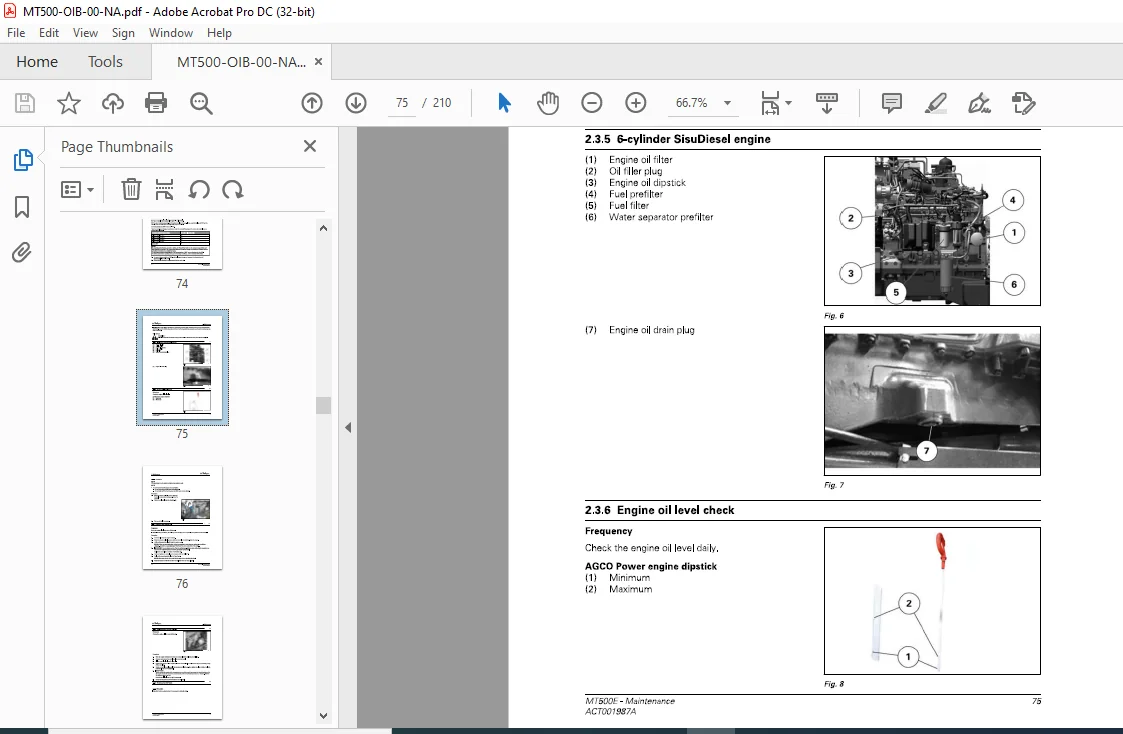The width and height of the screenshot is (1123, 734).
Task: Open the Attachments panel
Action: point(22,253)
